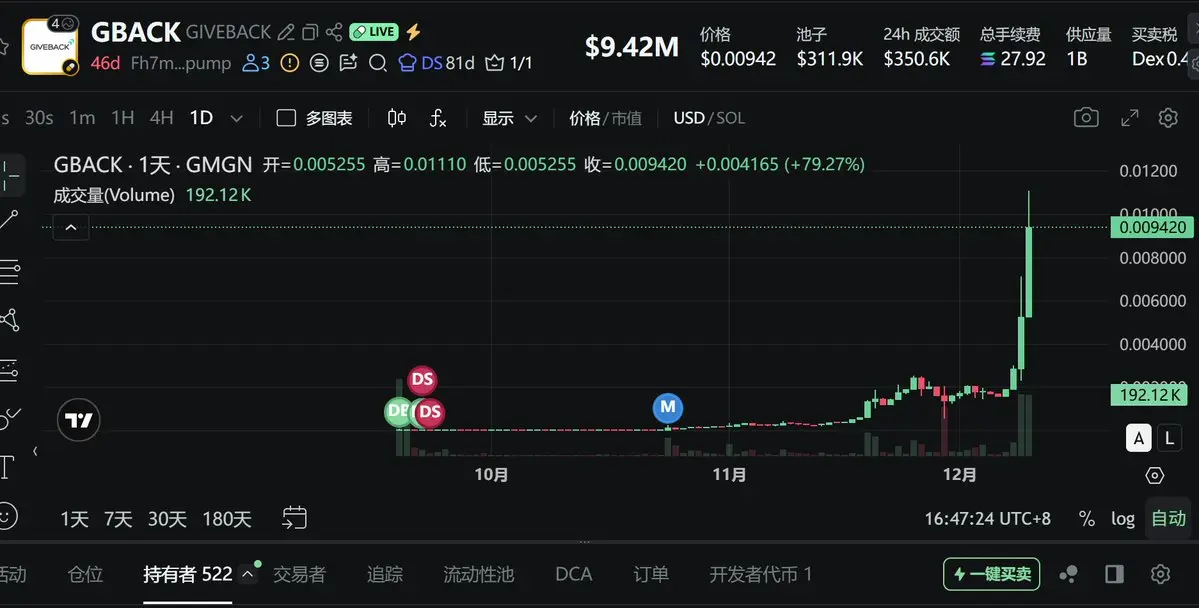Edit token name with pencil icon
Viewport: 1199px width, 608px height.
[x=286, y=32]
